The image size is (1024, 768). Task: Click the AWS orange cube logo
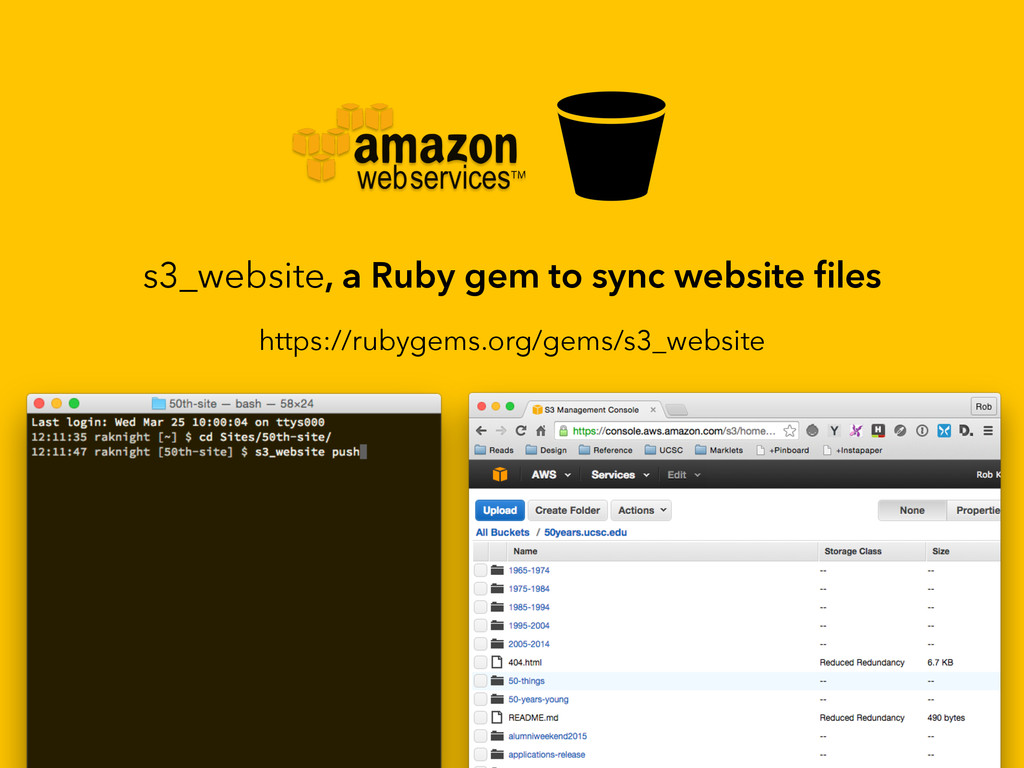(500, 475)
